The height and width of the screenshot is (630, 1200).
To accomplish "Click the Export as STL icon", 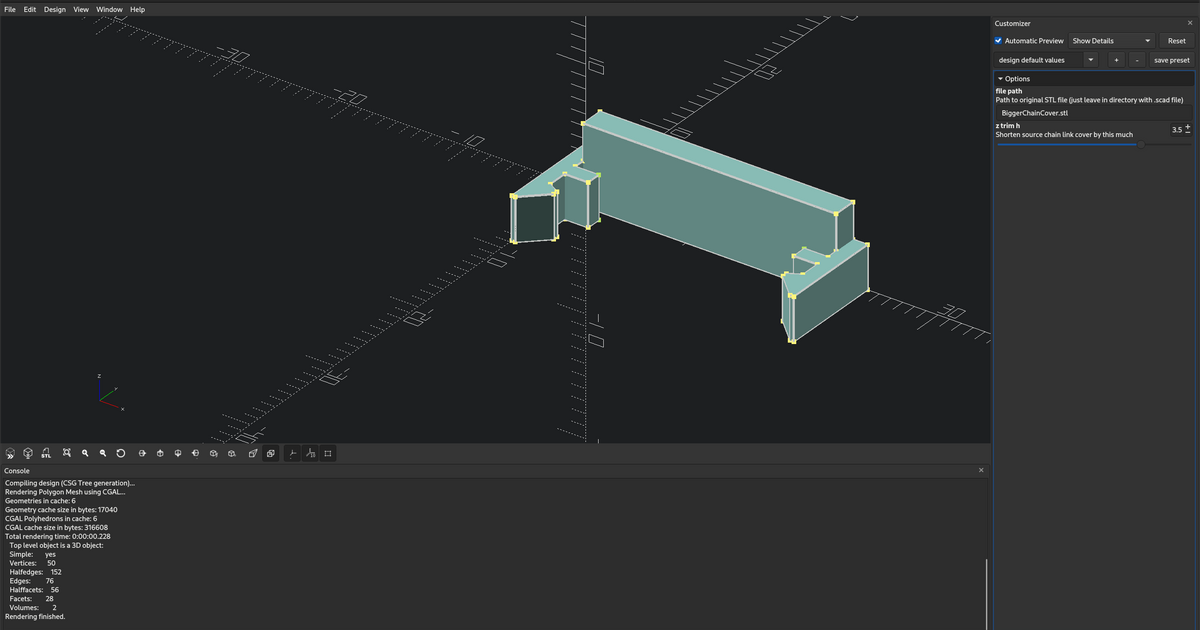I will coord(46,453).
